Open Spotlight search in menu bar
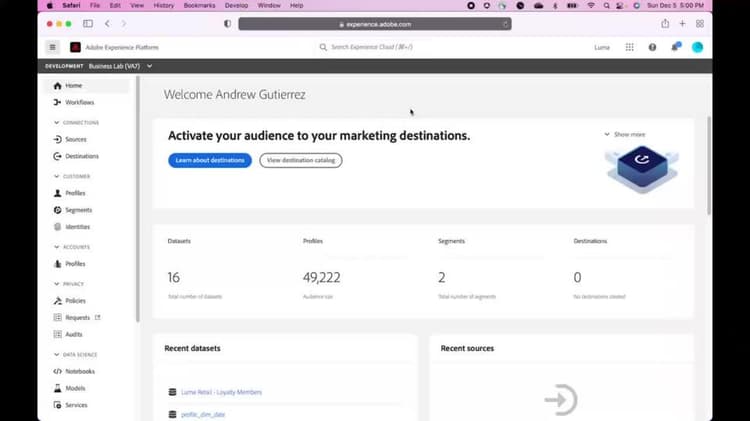750x421 pixels. pyautogui.click(x=607, y=5)
